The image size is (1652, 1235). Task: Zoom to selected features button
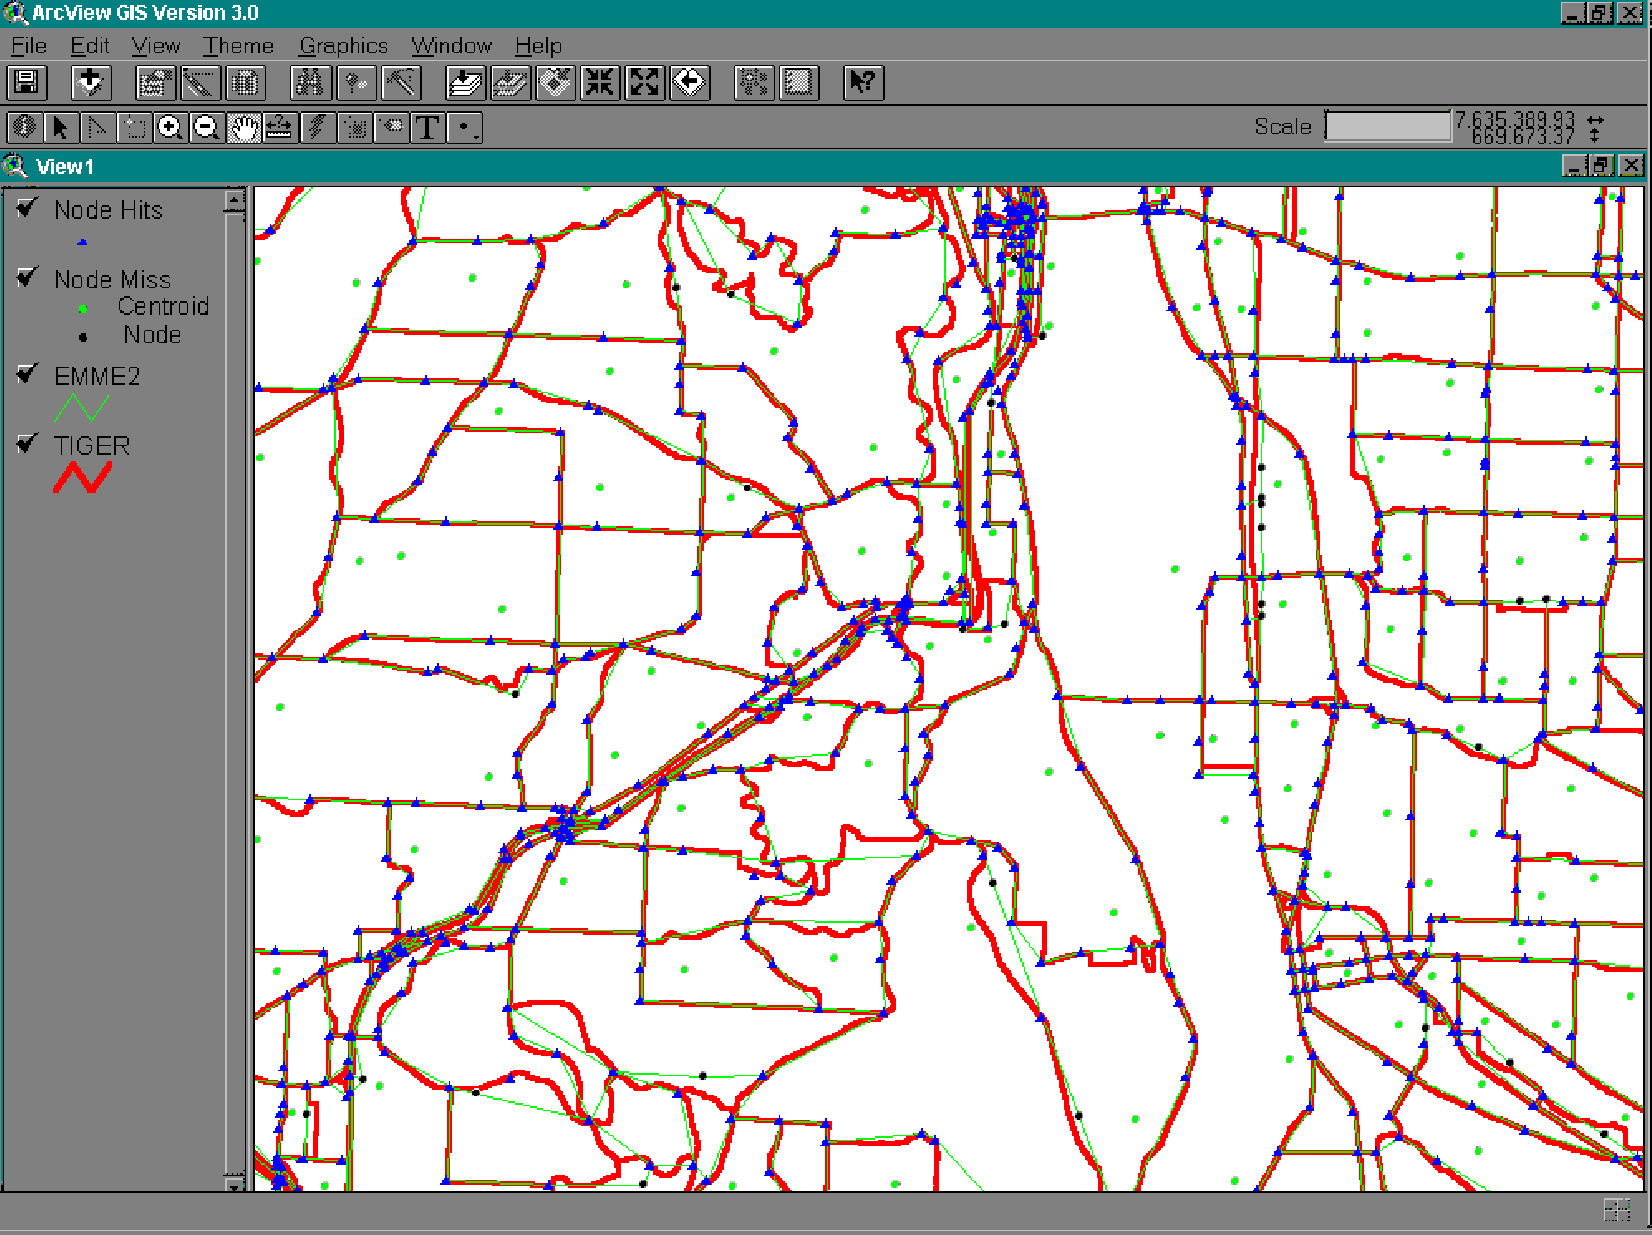click(x=555, y=82)
